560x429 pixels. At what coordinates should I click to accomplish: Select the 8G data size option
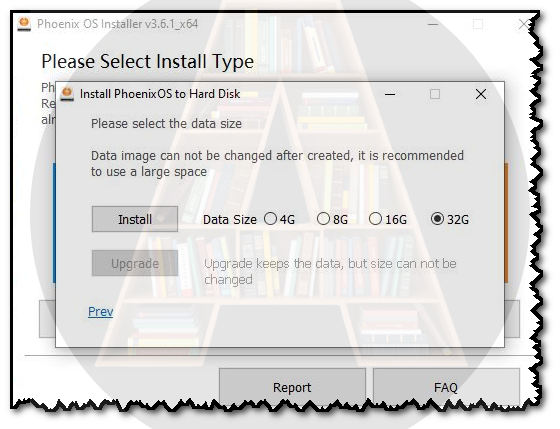pos(332,219)
